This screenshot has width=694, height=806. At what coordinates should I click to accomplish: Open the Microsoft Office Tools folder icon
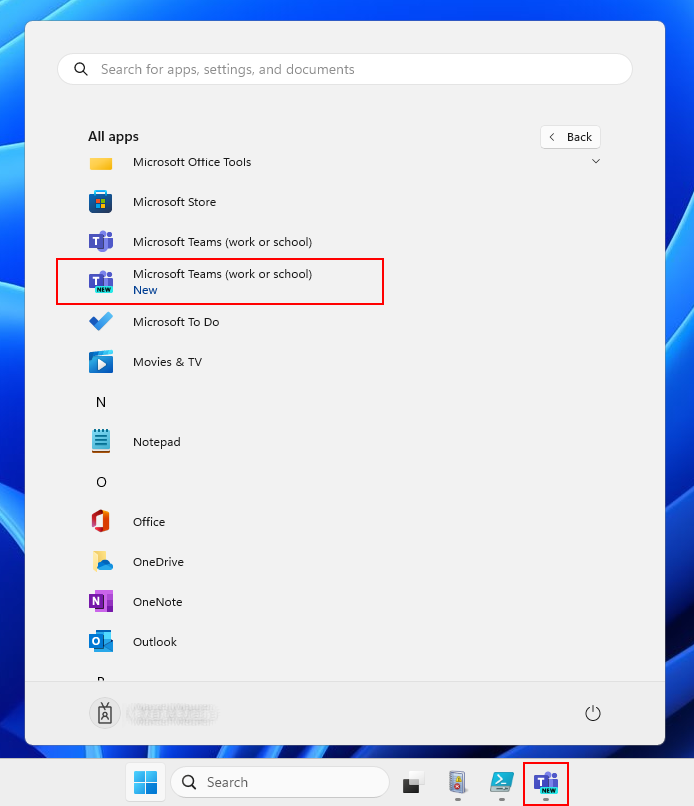101,163
